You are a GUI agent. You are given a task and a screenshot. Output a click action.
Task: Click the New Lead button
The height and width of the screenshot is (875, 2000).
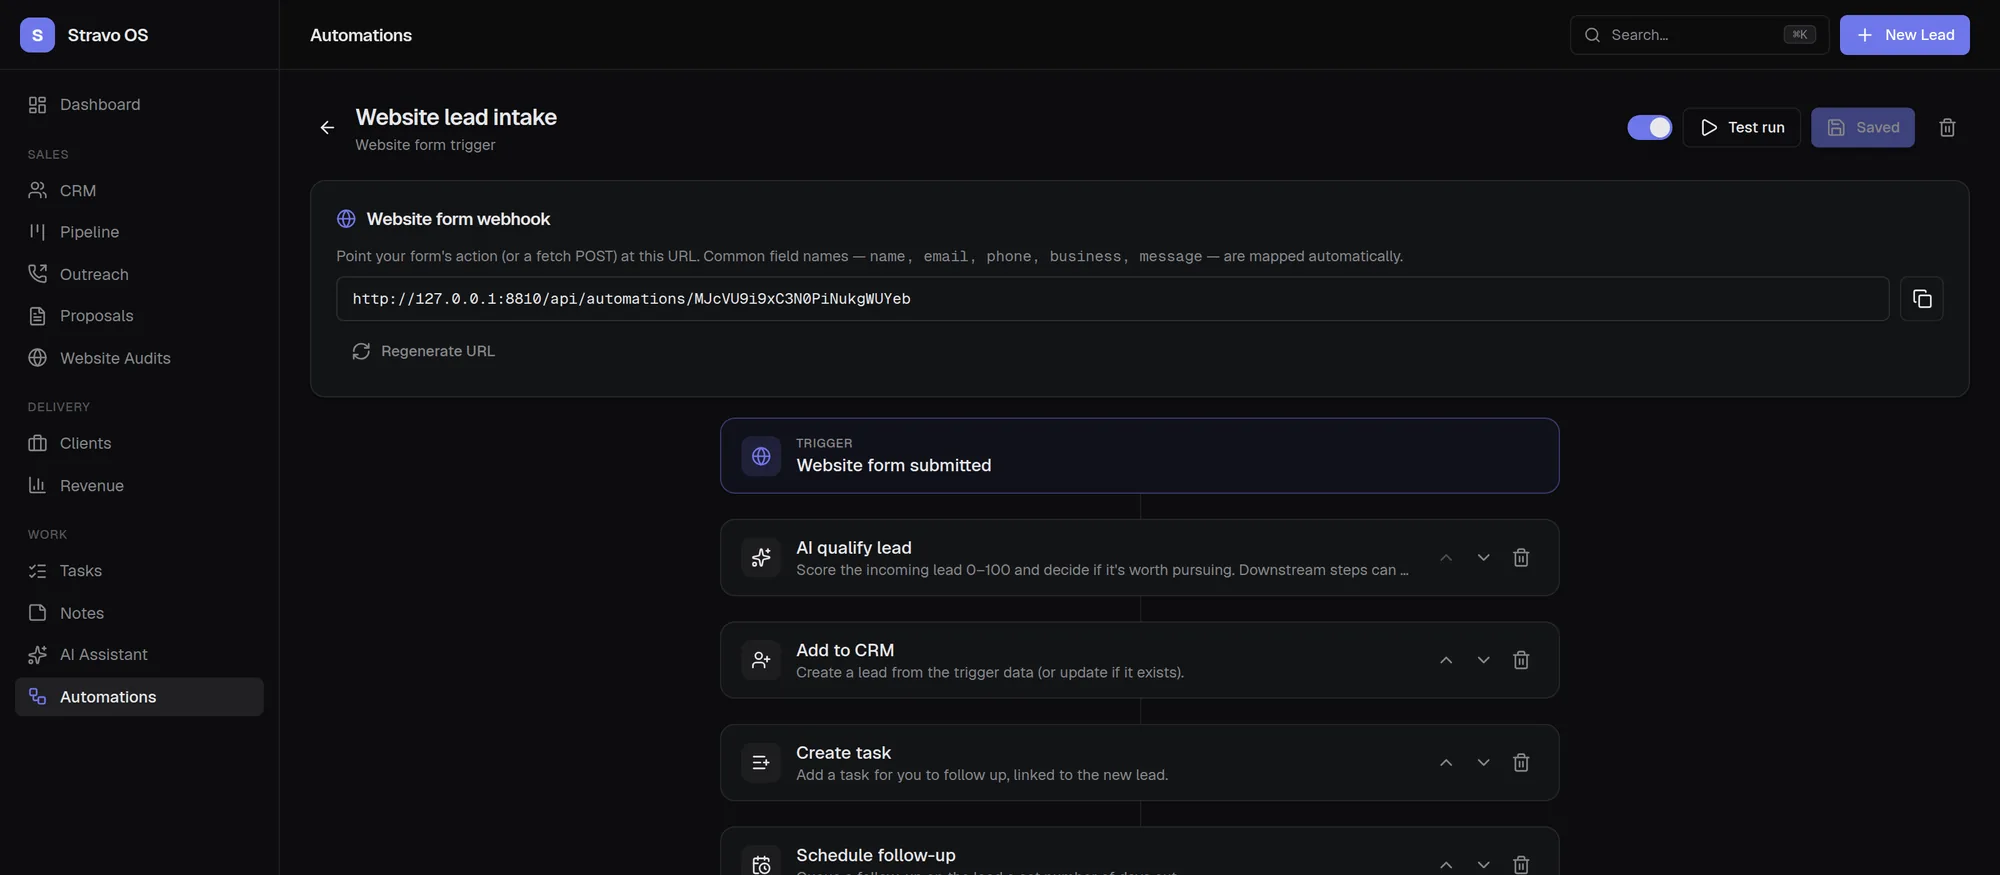pyautogui.click(x=1904, y=35)
